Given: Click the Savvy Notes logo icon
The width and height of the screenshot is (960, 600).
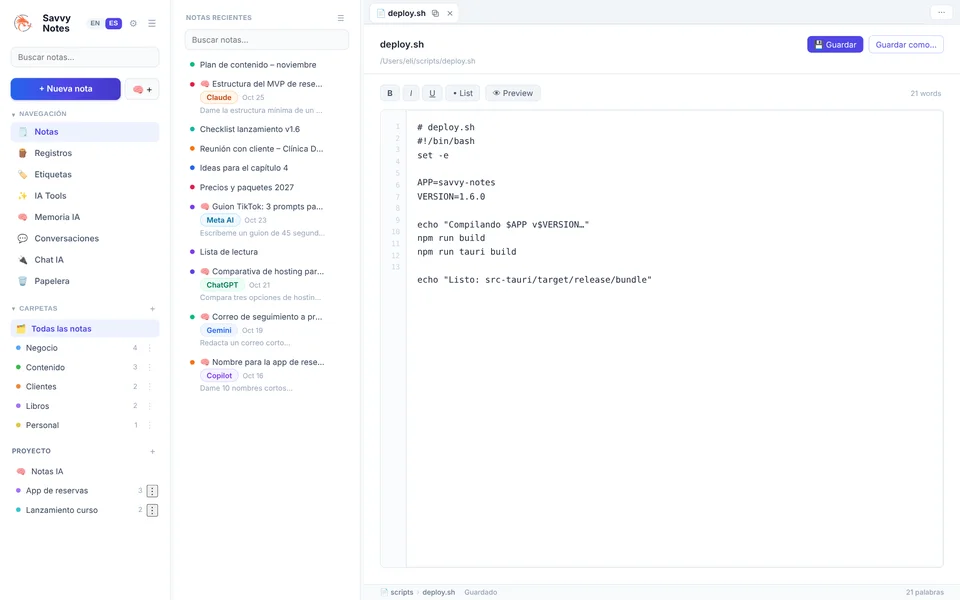Looking at the screenshot, I should pyautogui.click(x=23, y=23).
